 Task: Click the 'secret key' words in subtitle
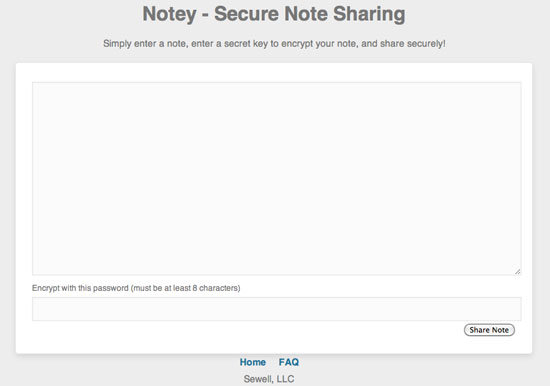246,44
